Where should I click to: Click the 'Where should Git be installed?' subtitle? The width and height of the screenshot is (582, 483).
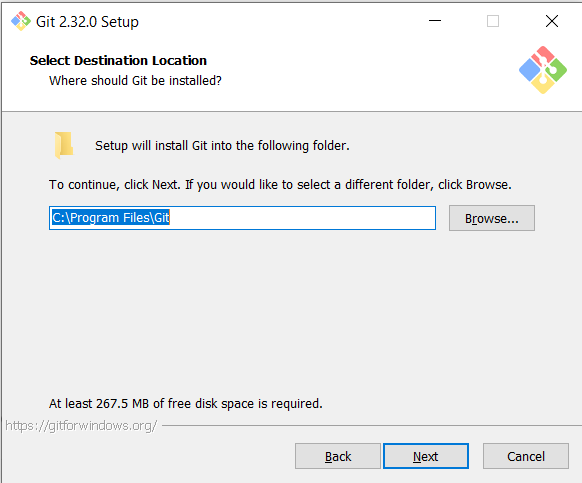(135, 81)
